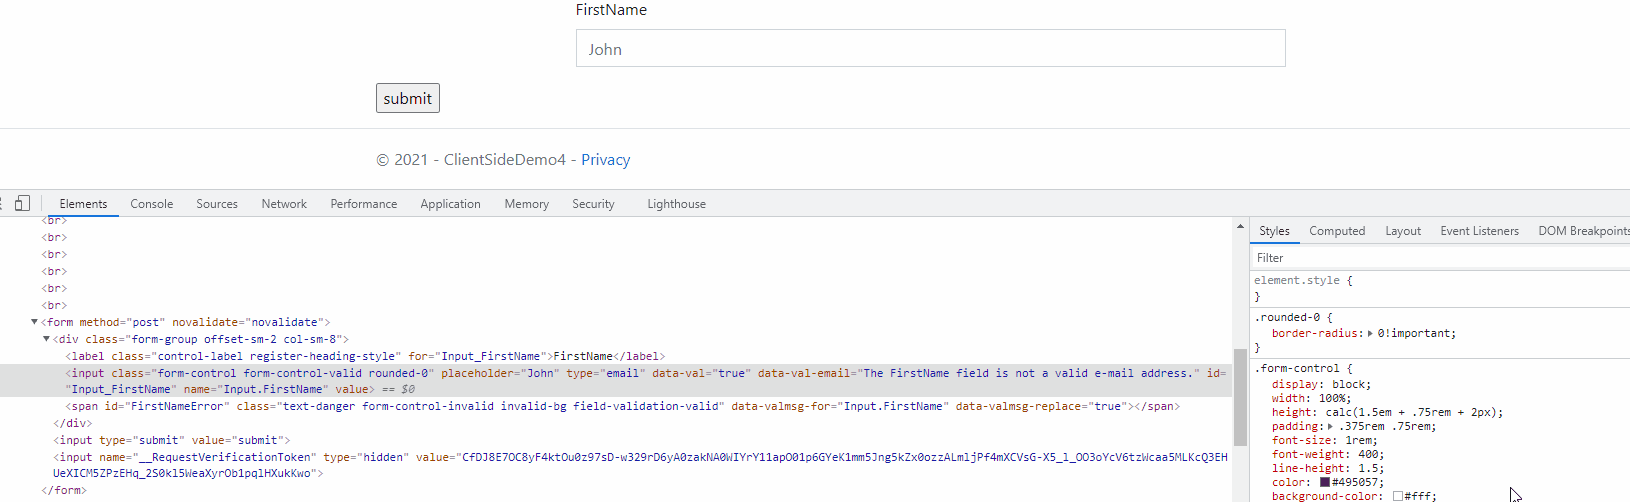Show the Computed styles tab
Image resolution: width=1630 pixels, height=502 pixels.
[1337, 231]
